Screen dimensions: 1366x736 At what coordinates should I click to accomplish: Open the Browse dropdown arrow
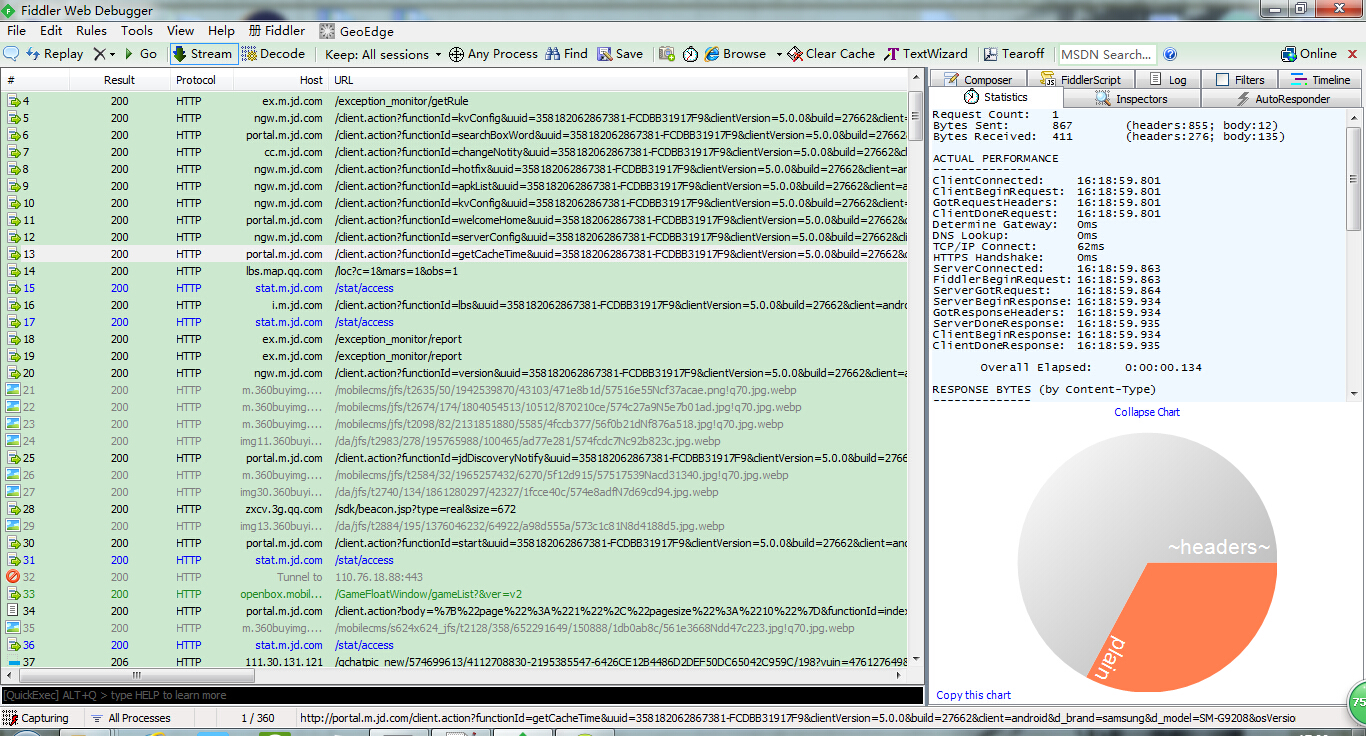tap(779, 55)
